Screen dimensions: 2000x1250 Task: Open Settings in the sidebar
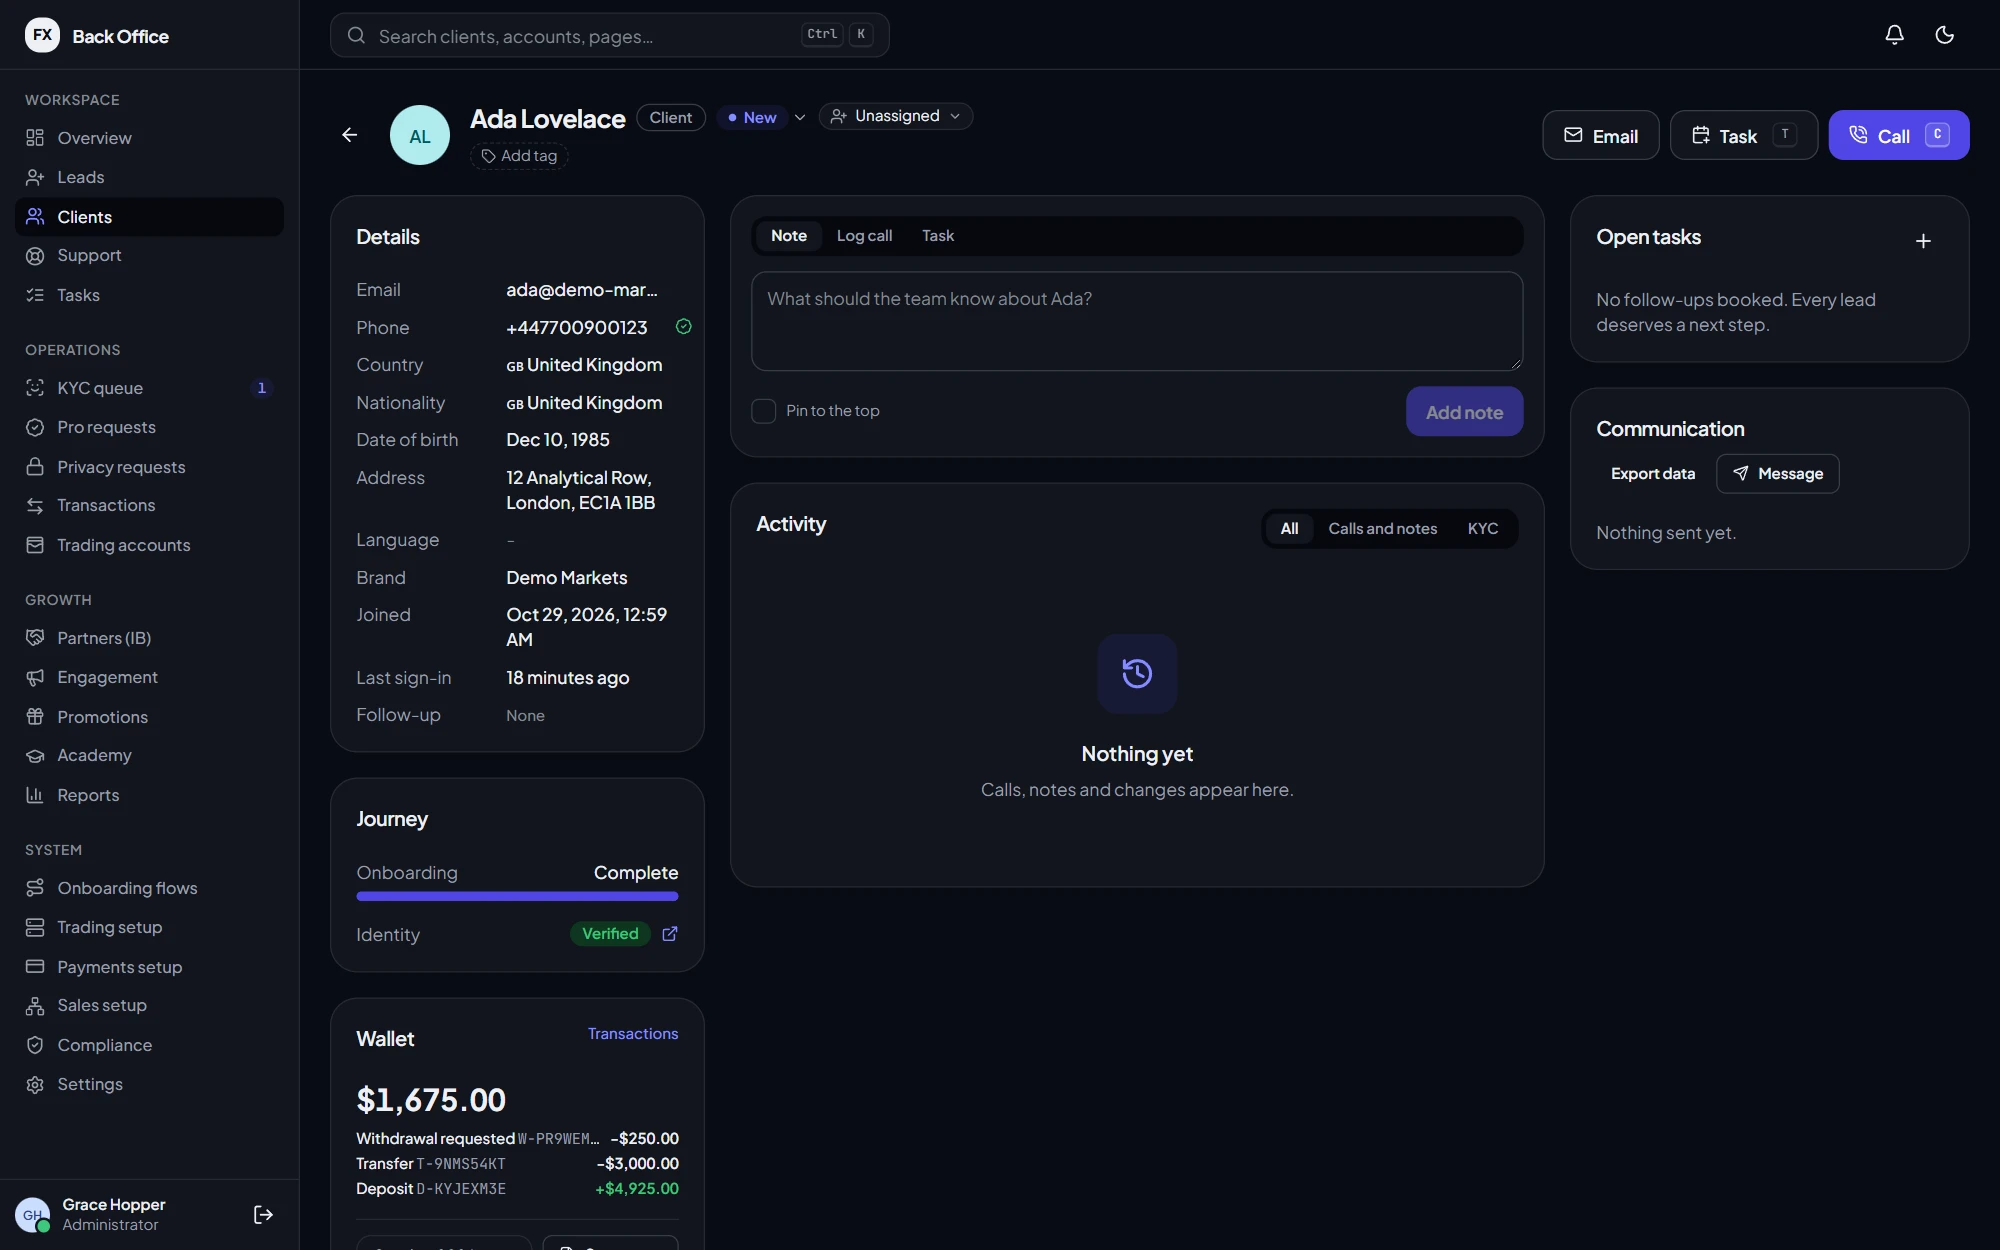click(x=149, y=1084)
